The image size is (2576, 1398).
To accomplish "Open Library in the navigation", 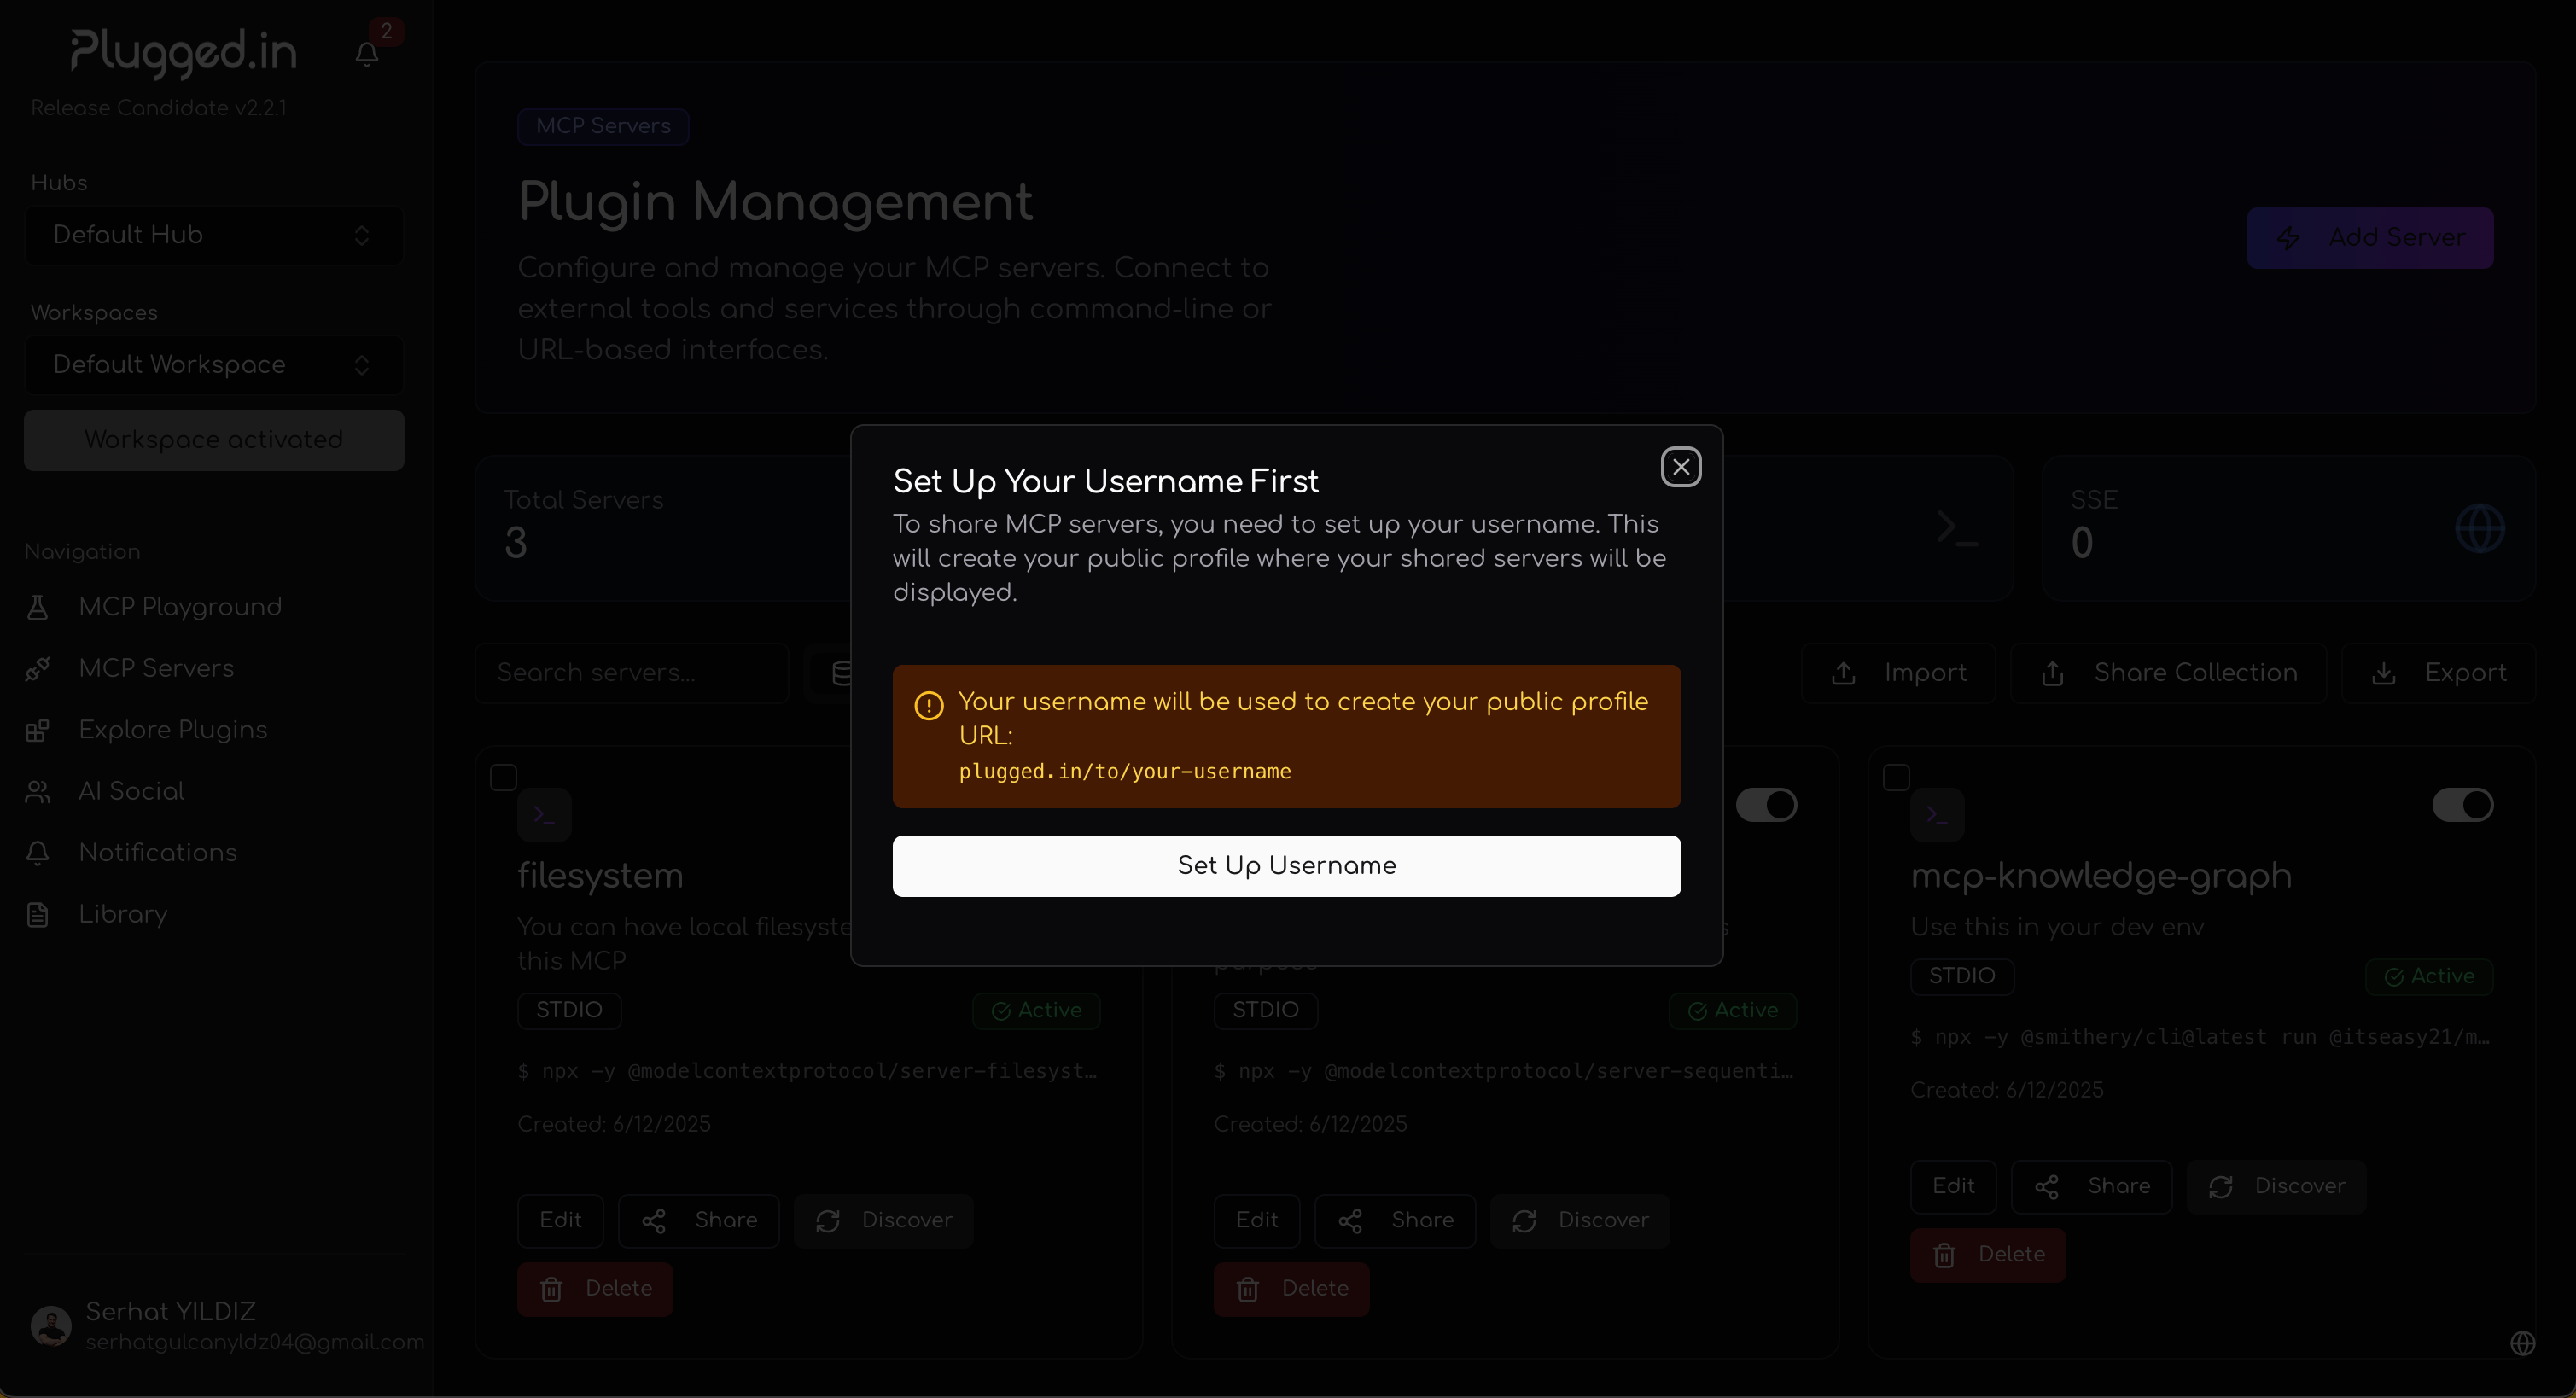I will [122, 914].
